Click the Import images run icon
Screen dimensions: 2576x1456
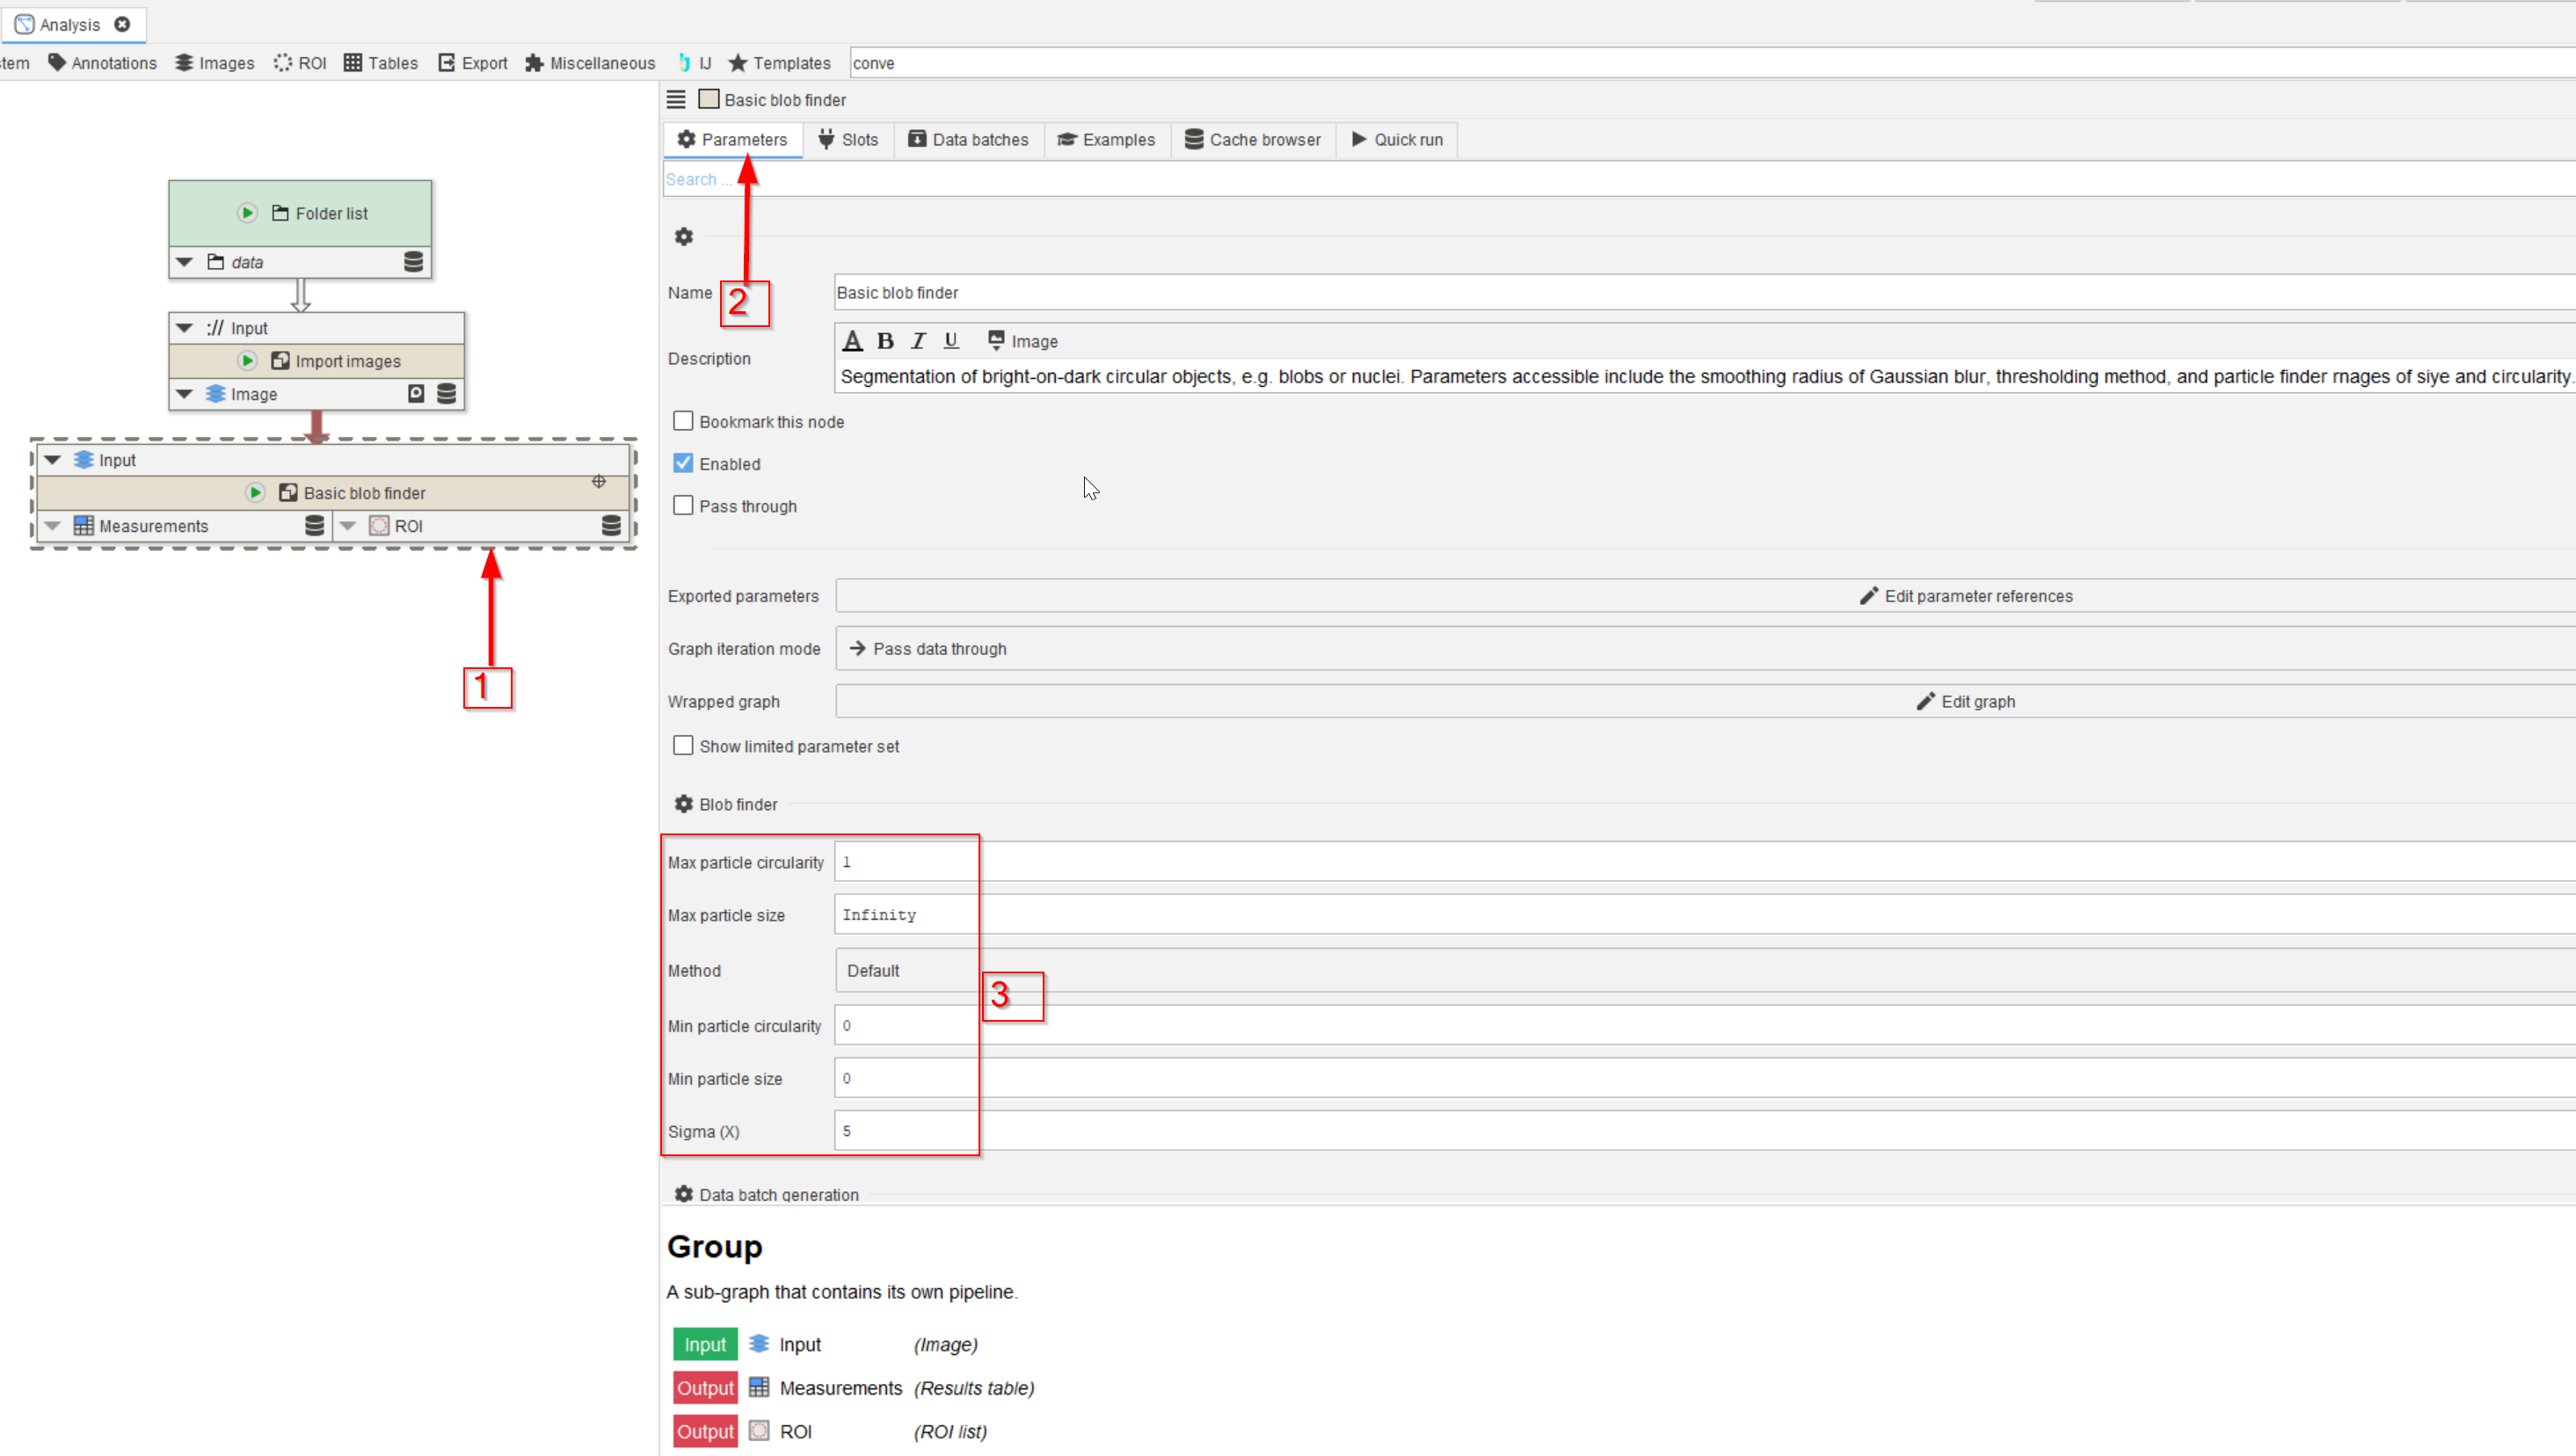[x=247, y=361]
